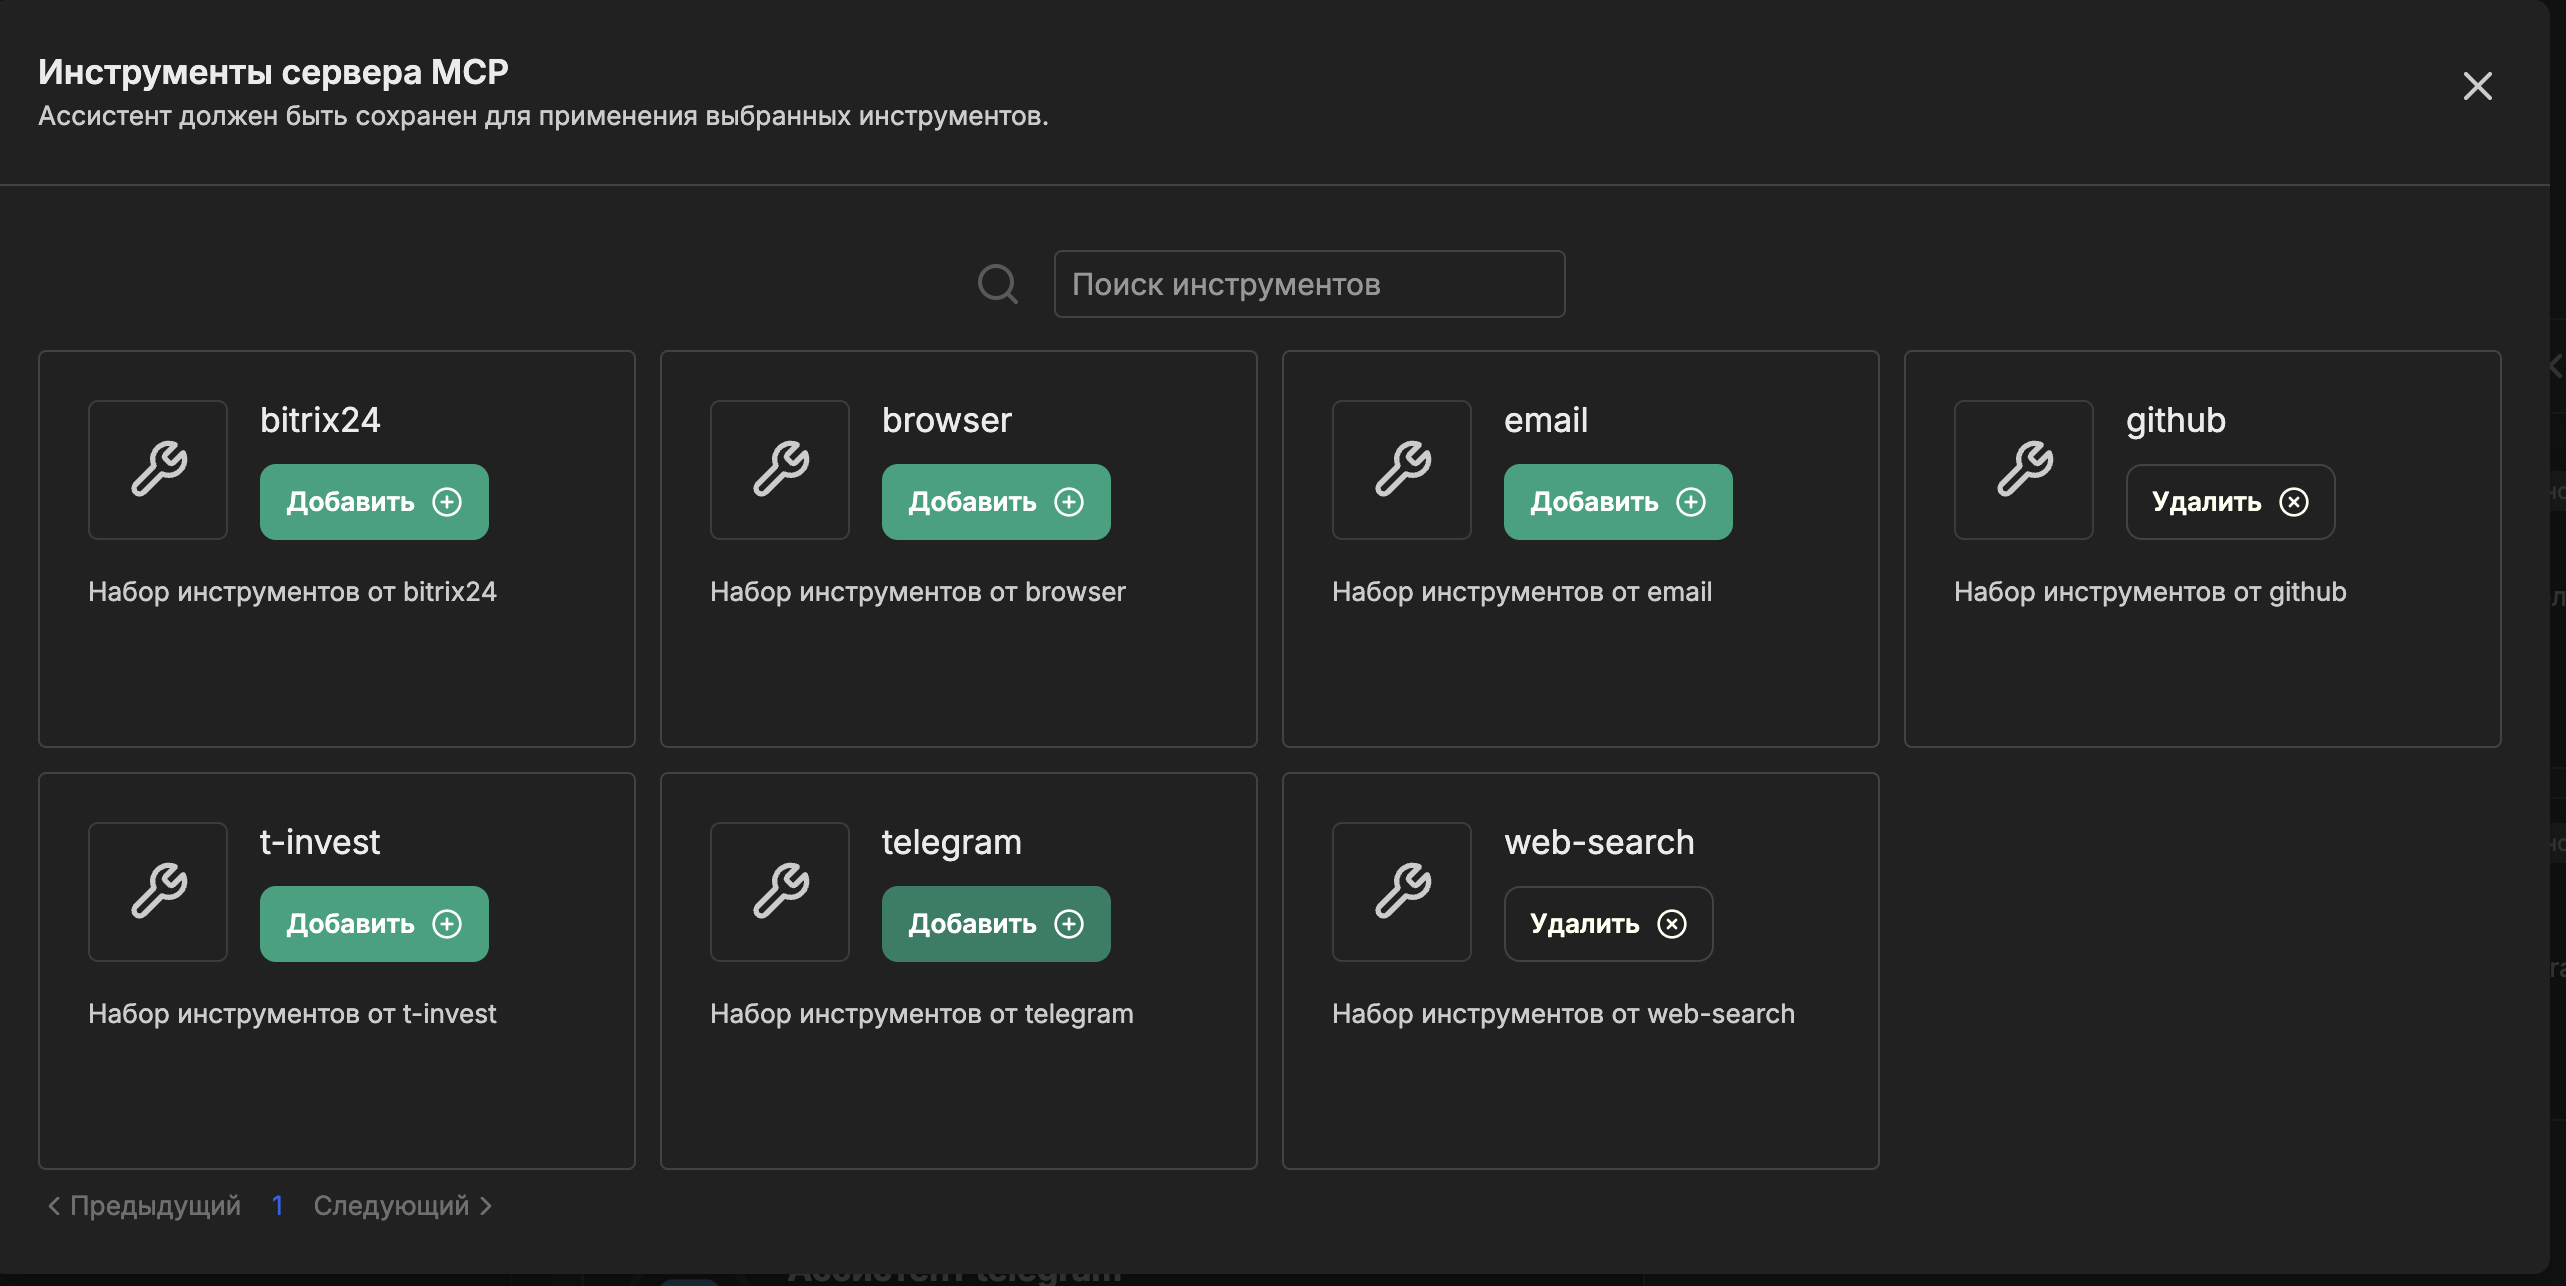Click the telegram wrench icon
Screen dimensions: 2566x1286
pyautogui.click(x=780, y=892)
